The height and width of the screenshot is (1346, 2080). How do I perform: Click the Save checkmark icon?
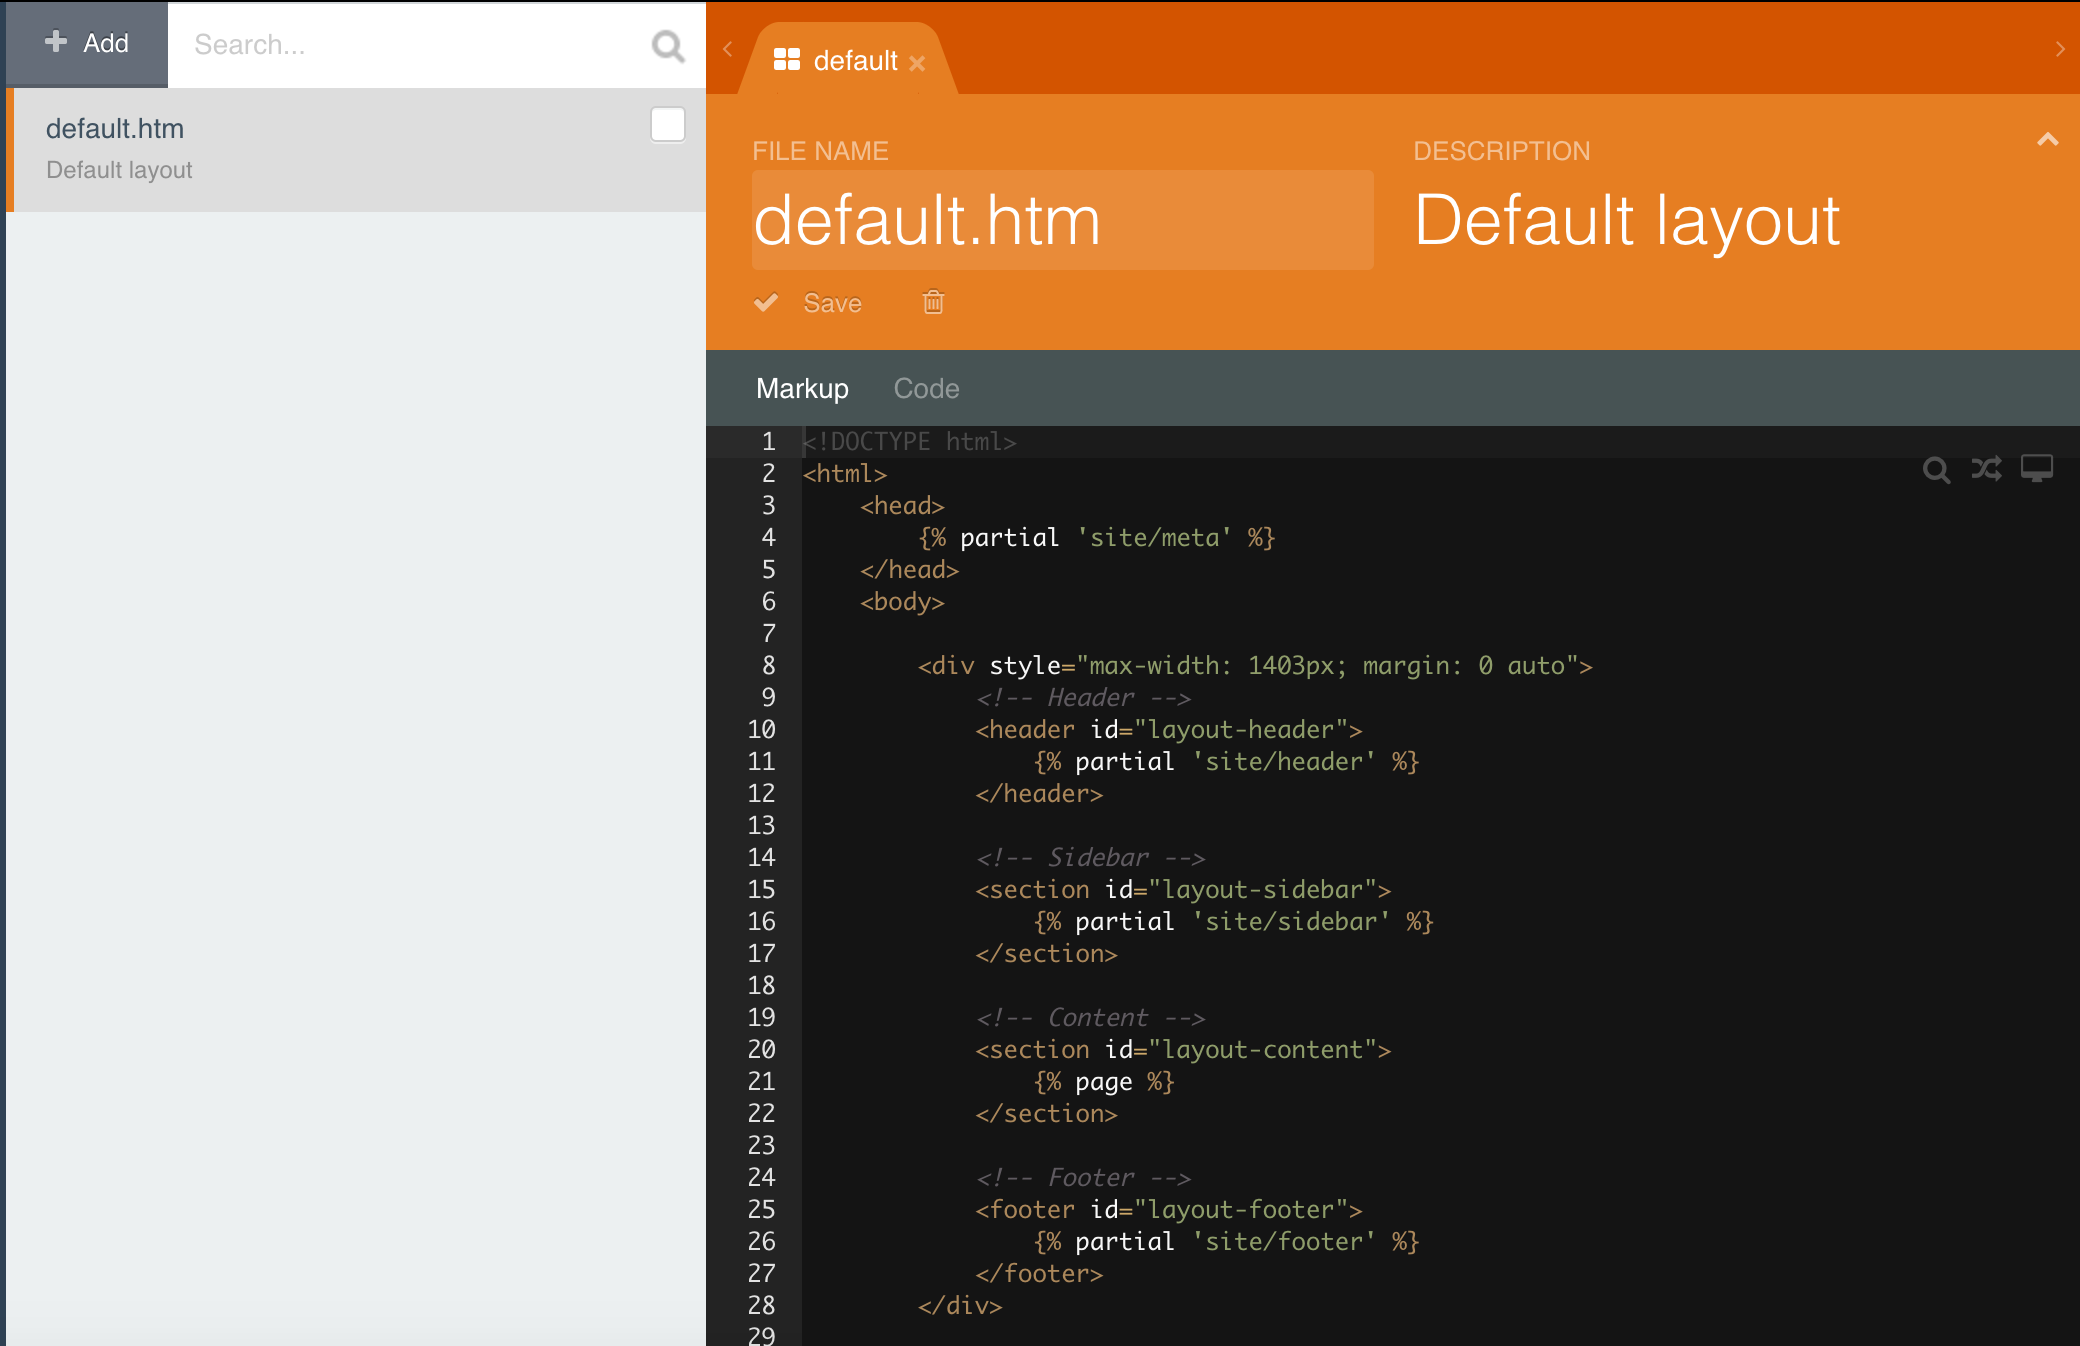coord(766,302)
